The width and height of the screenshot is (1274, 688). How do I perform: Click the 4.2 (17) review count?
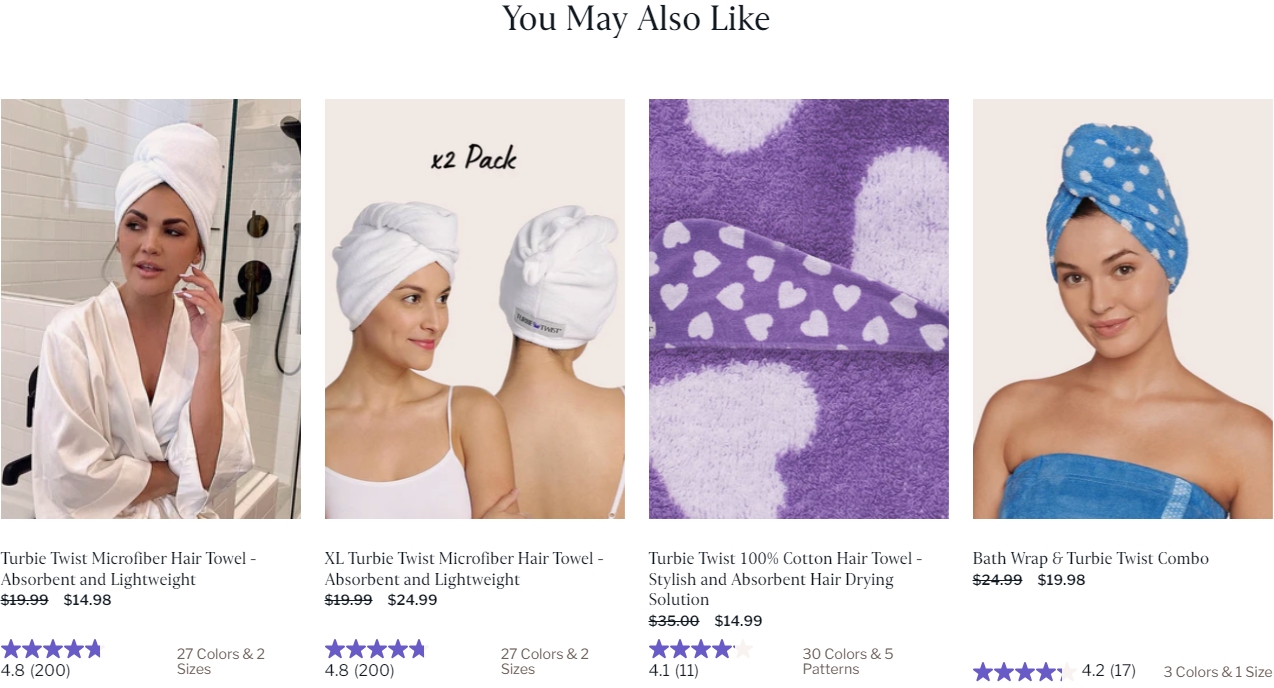[1109, 671]
